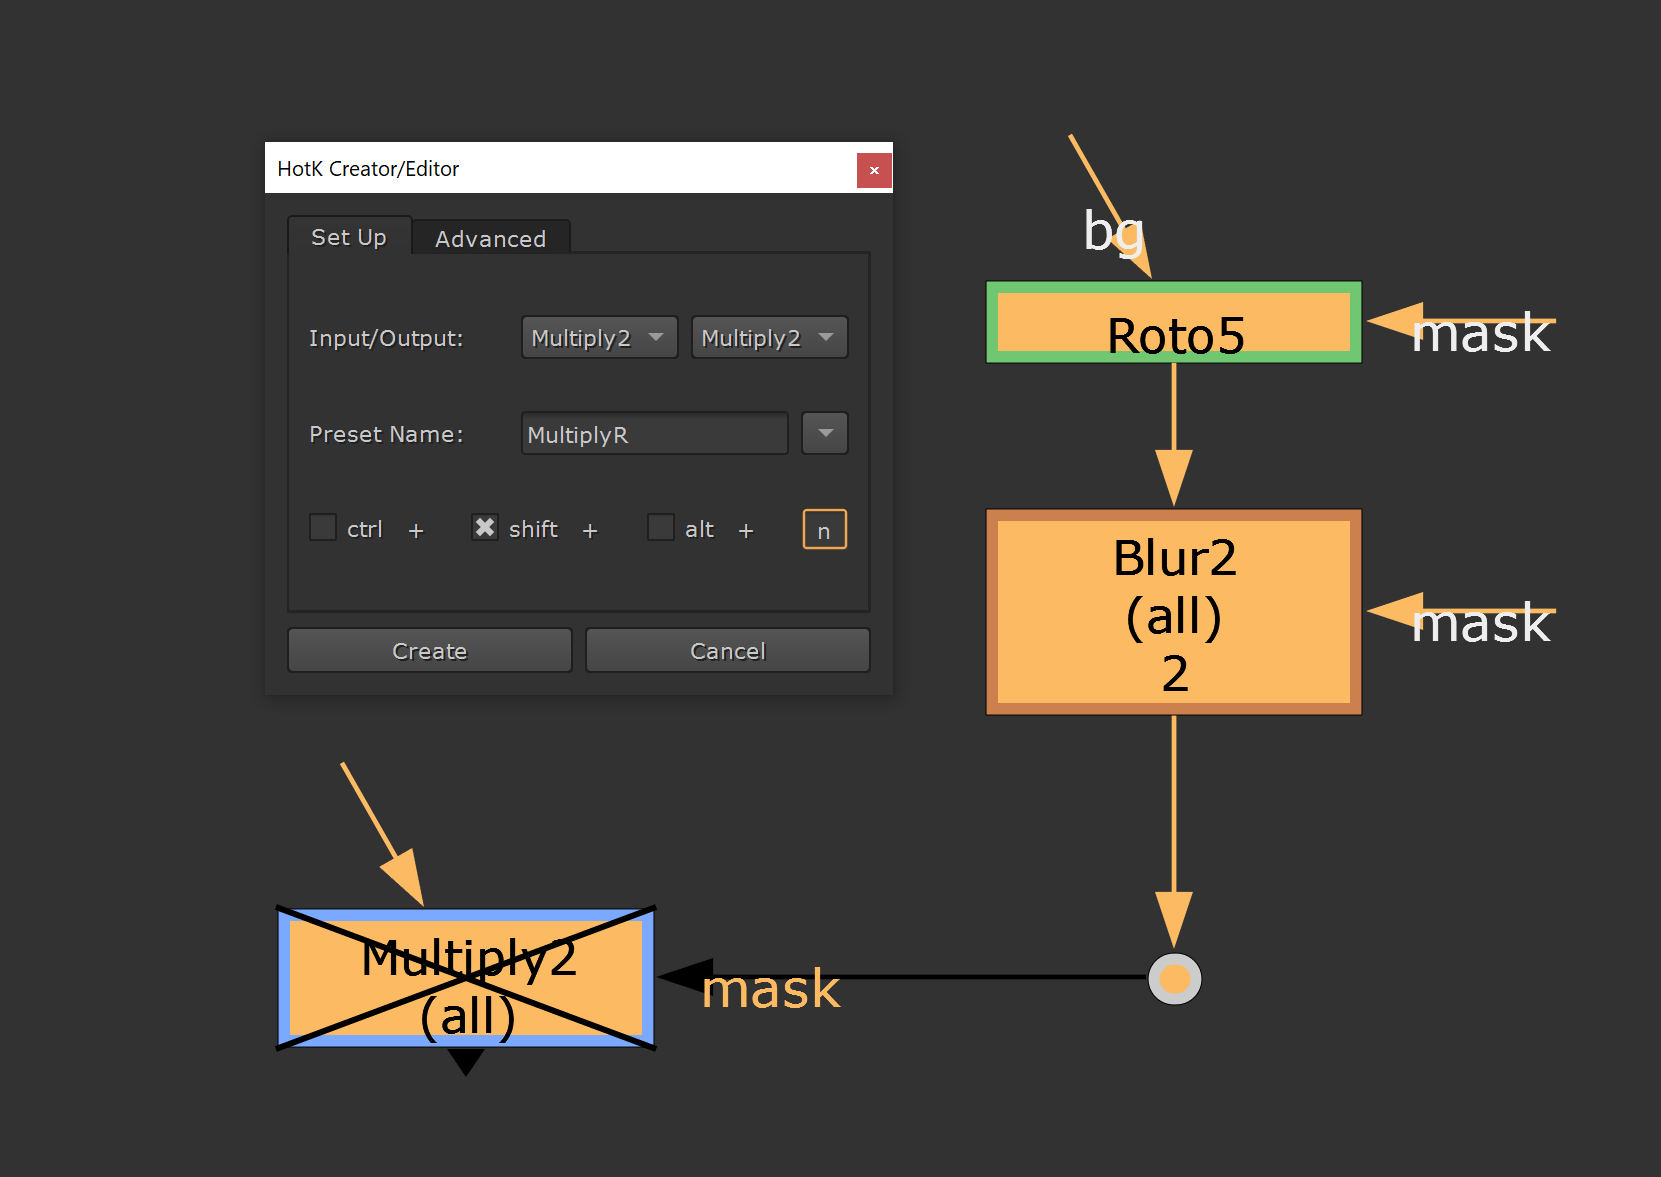
Task: Disable the shift modifier checkbox
Action: tap(484, 527)
